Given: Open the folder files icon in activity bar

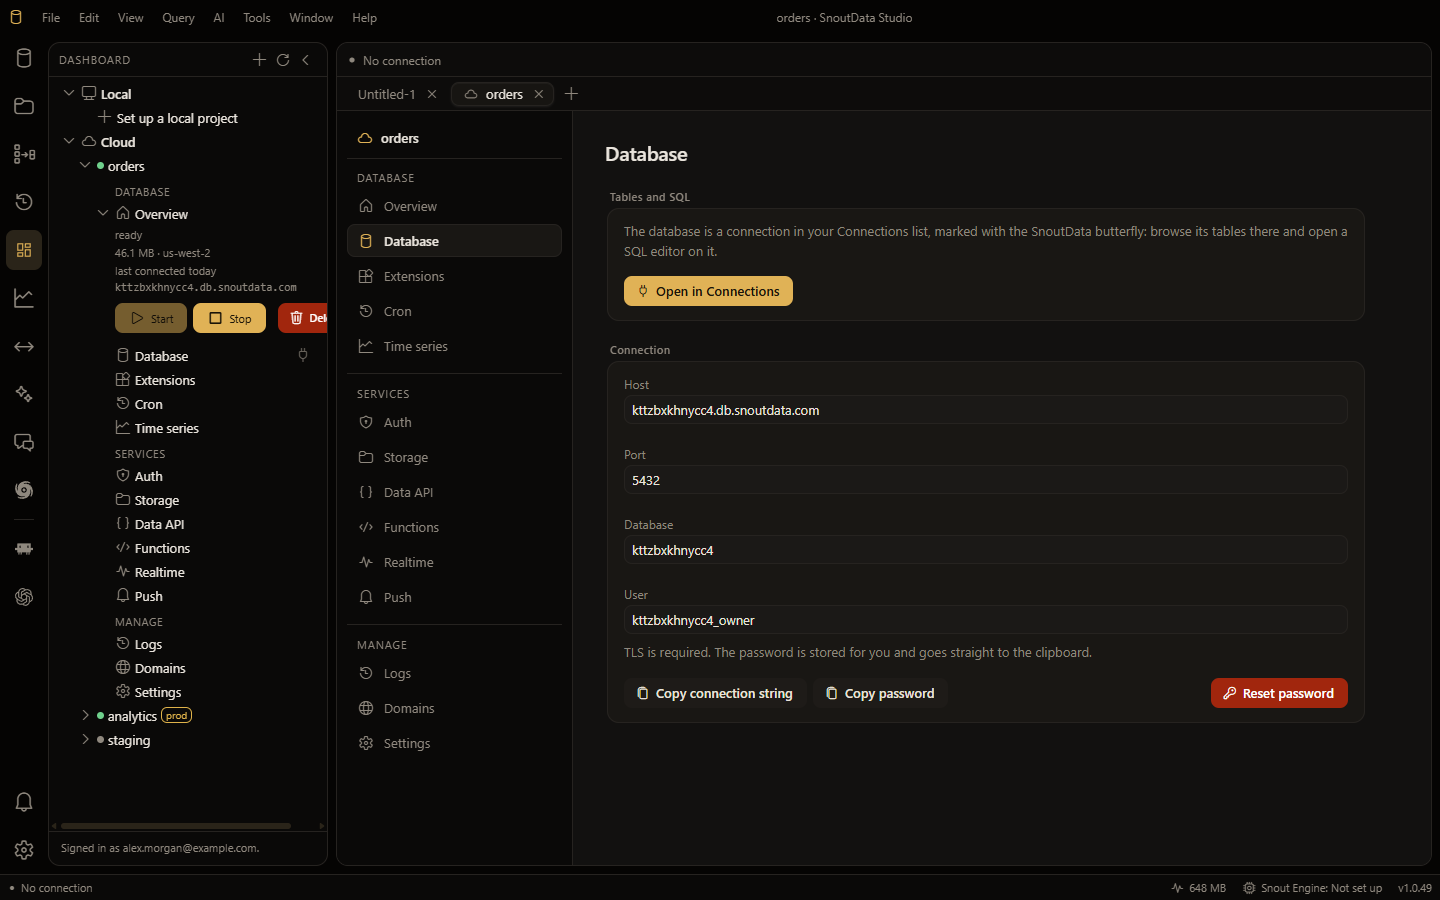Looking at the screenshot, I should [24, 106].
